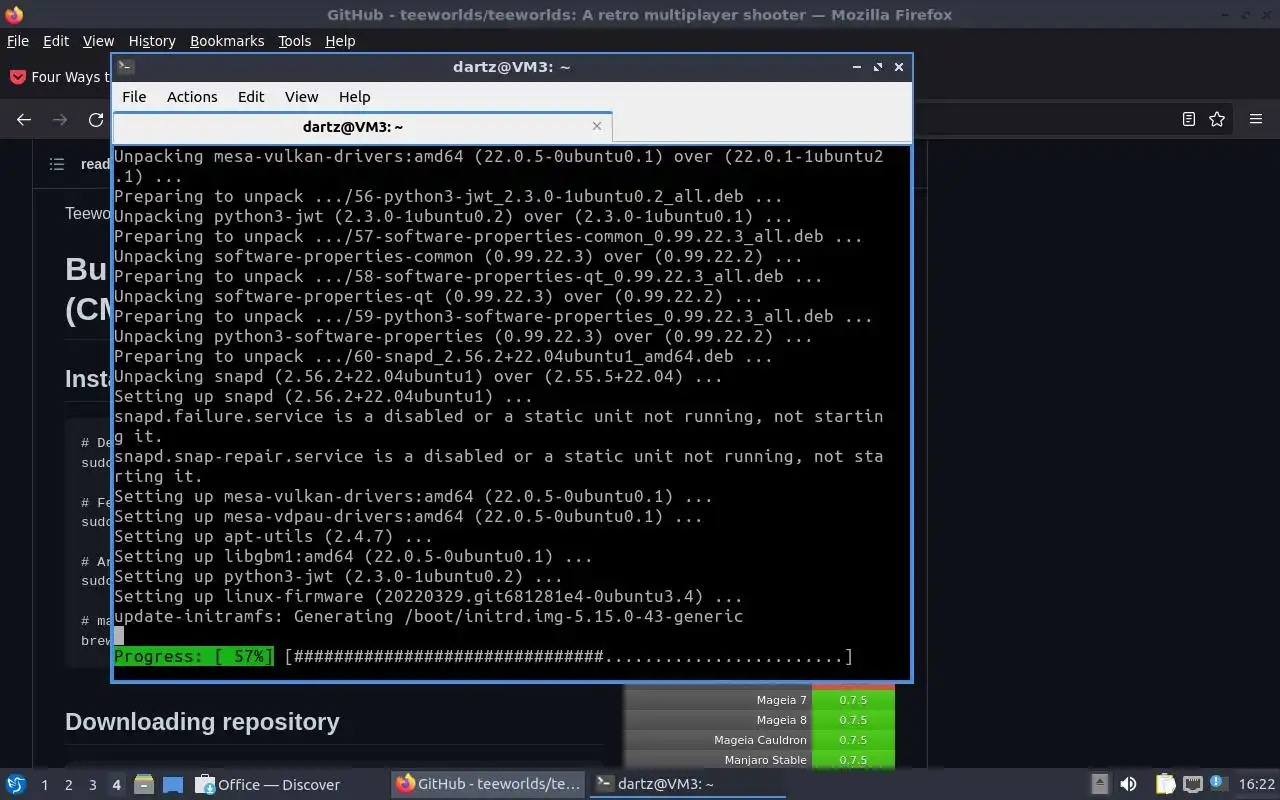
Task: Open the Lubuntu start menu
Action: point(15,784)
